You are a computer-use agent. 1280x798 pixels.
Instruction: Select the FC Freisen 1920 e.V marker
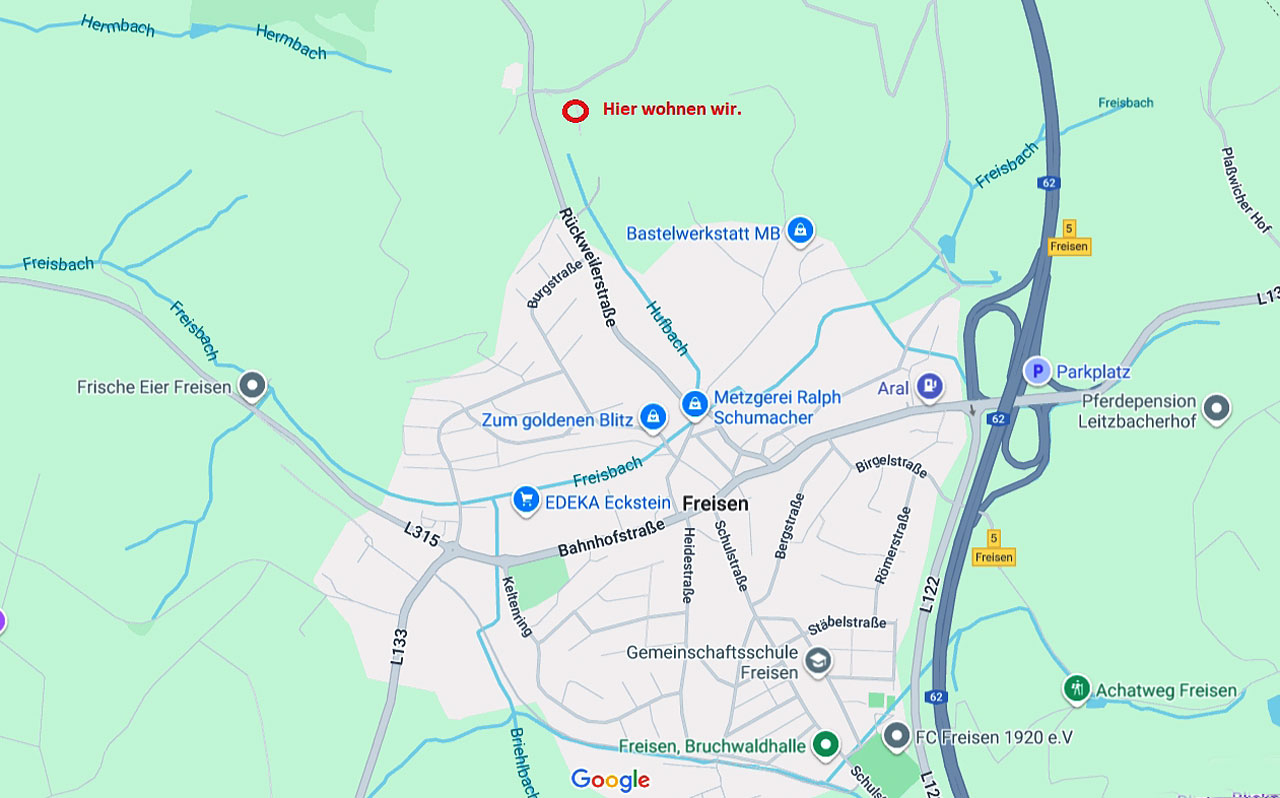pyautogui.click(x=897, y=737)
